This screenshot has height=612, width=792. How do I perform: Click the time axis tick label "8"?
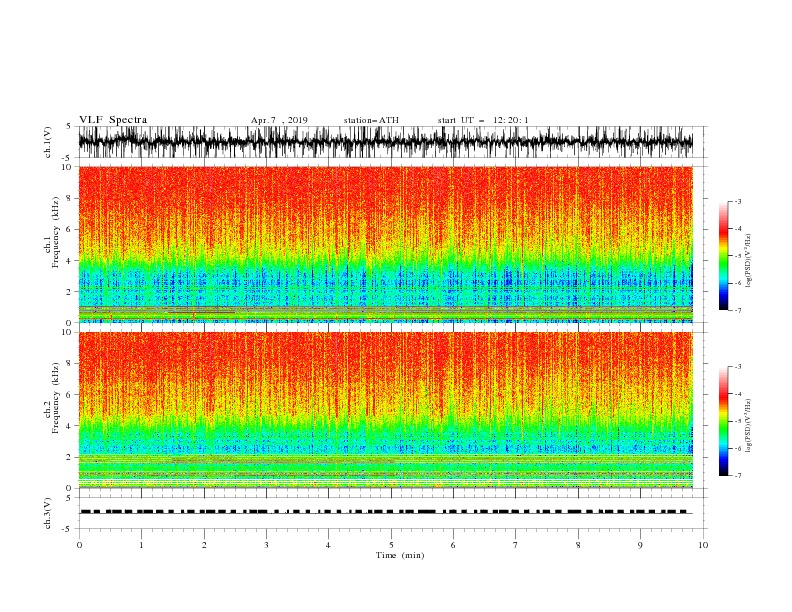[578, 545]
